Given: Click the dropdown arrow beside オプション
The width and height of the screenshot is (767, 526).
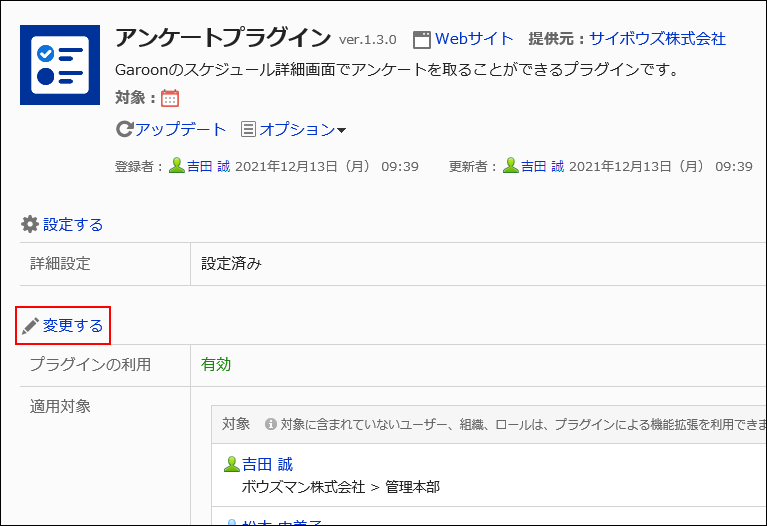Looking at the screenshot, I should (x=341, y=130).
